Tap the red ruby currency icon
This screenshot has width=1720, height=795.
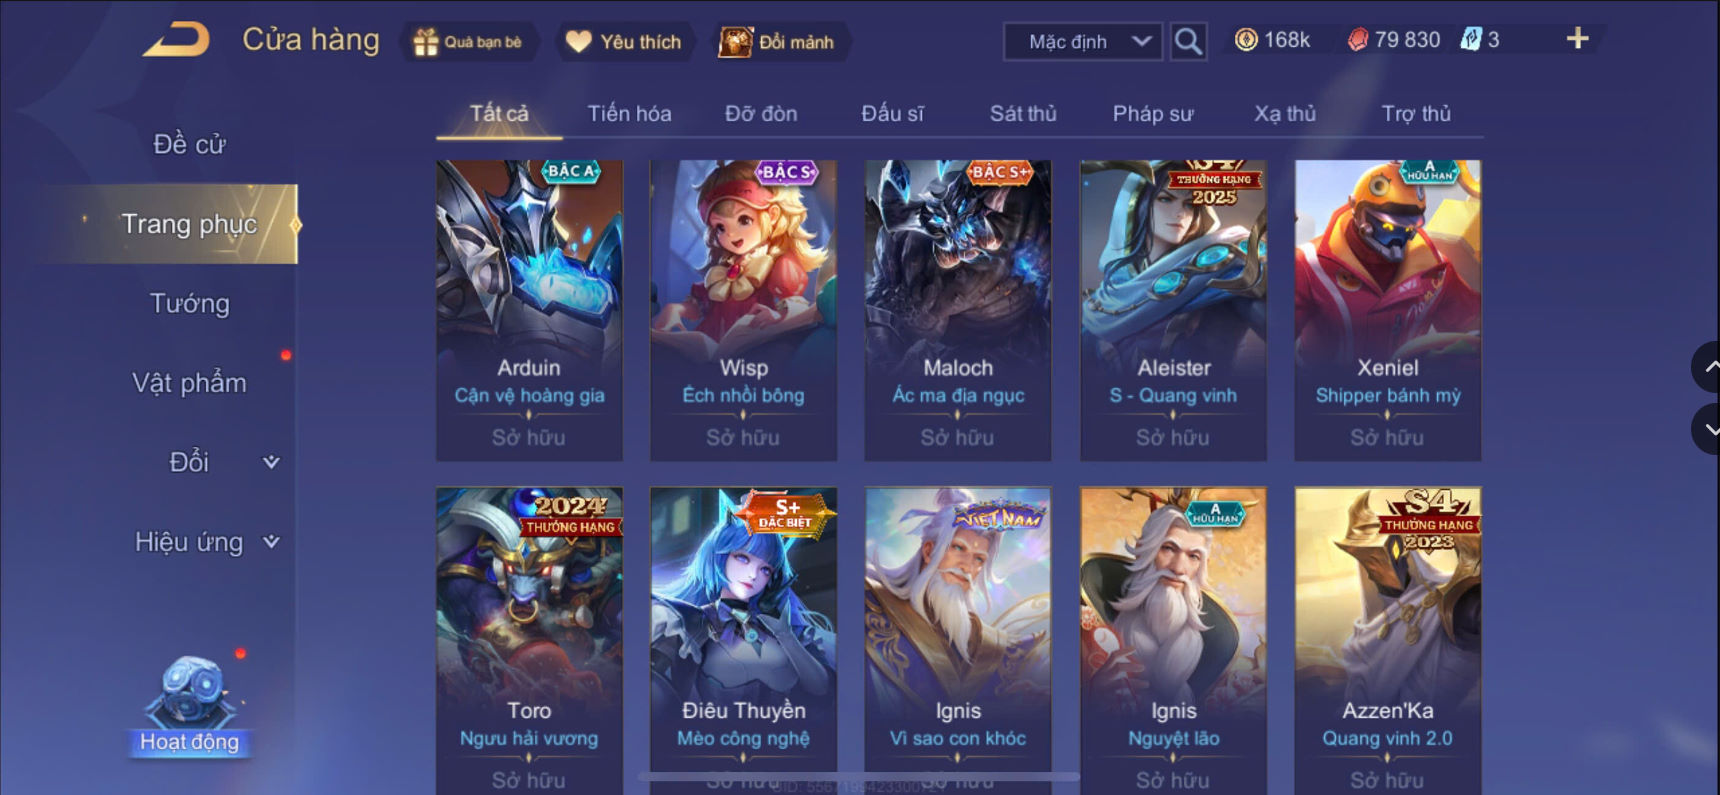pyautogui.click(x=1358, y=40)
